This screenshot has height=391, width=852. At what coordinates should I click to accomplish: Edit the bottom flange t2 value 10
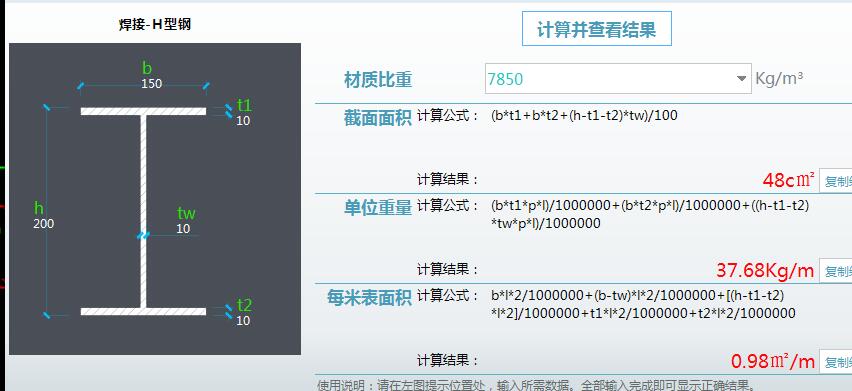click(243, 320)
